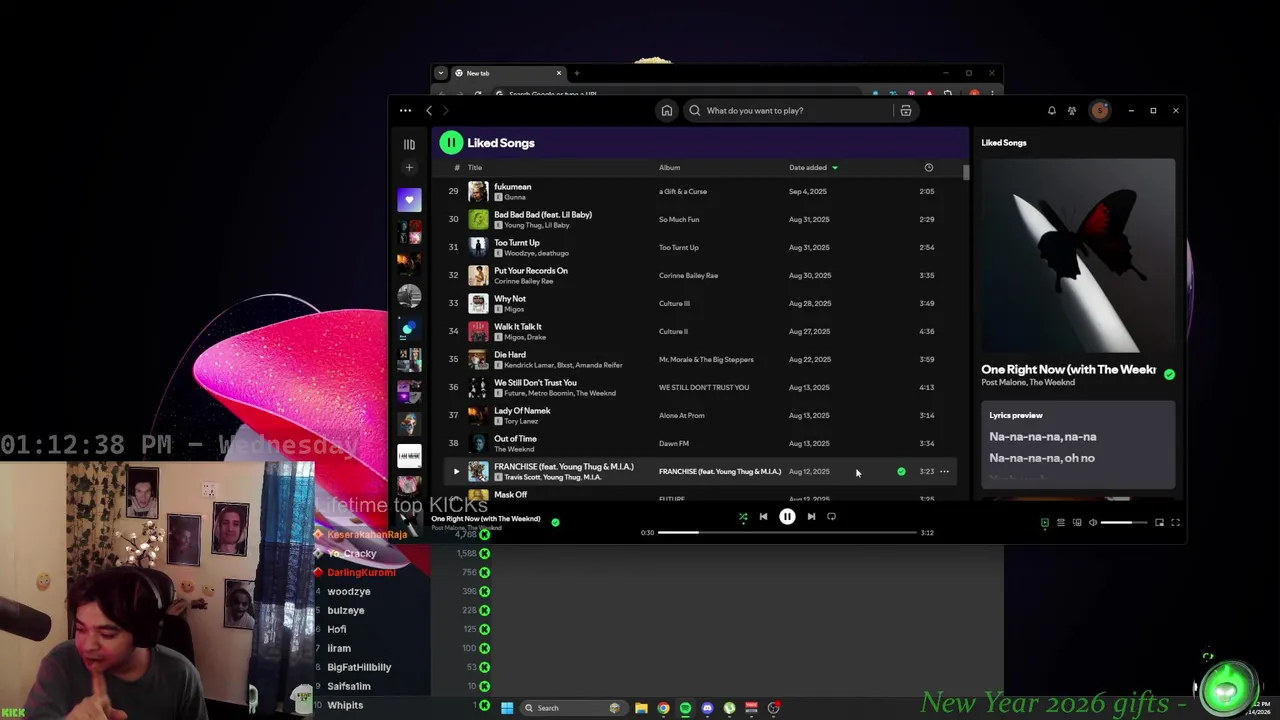Sort by the Title column header

475,168
